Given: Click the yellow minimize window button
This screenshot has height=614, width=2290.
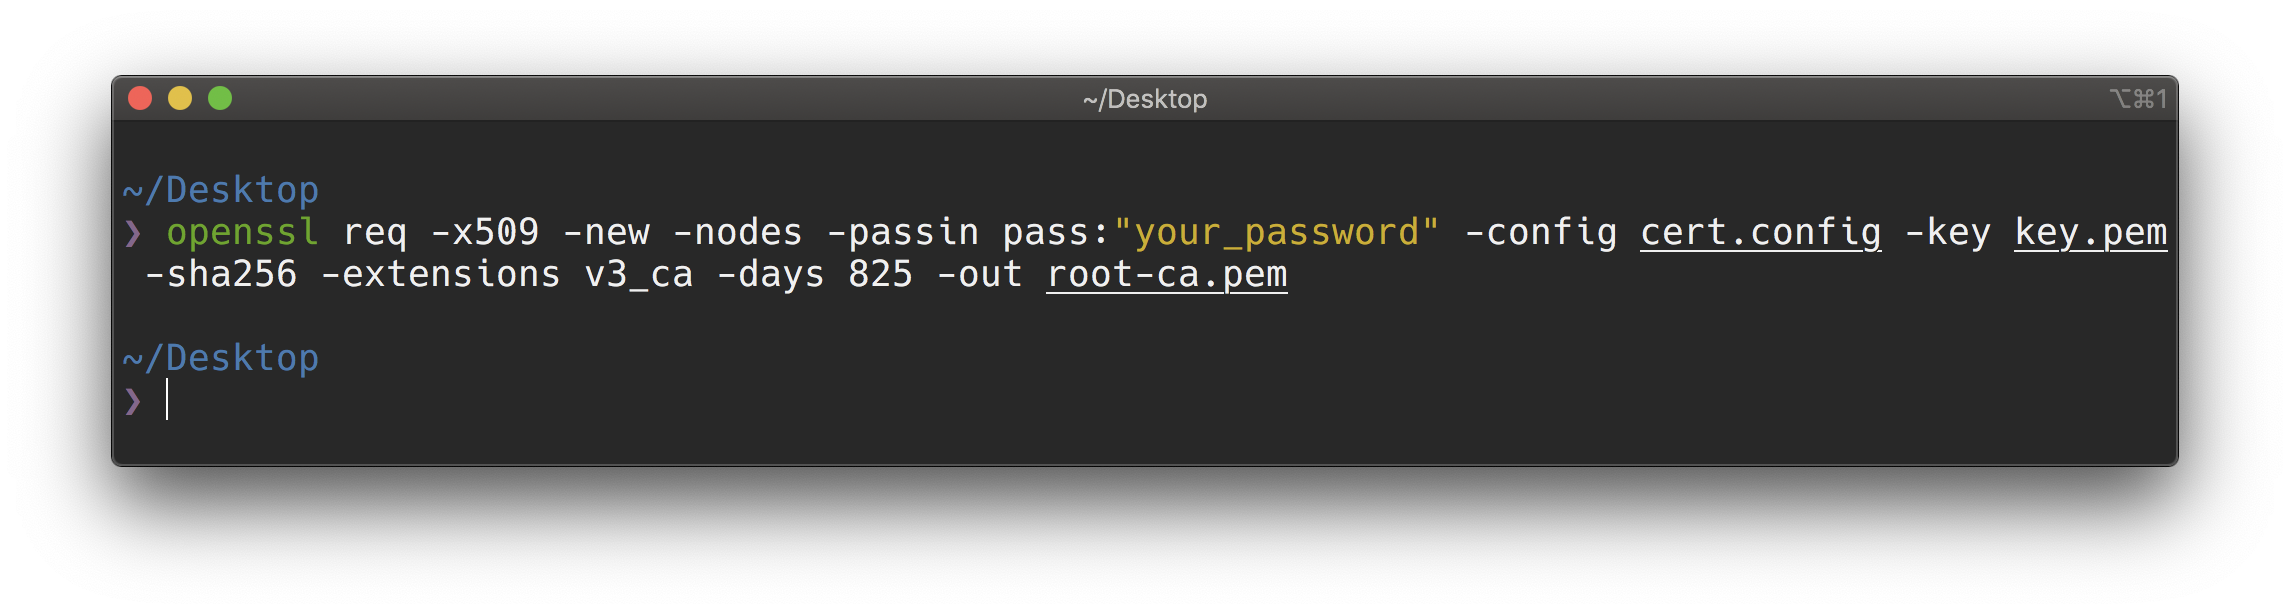Looking at the screenshot, I should click(x=180, y=98).
